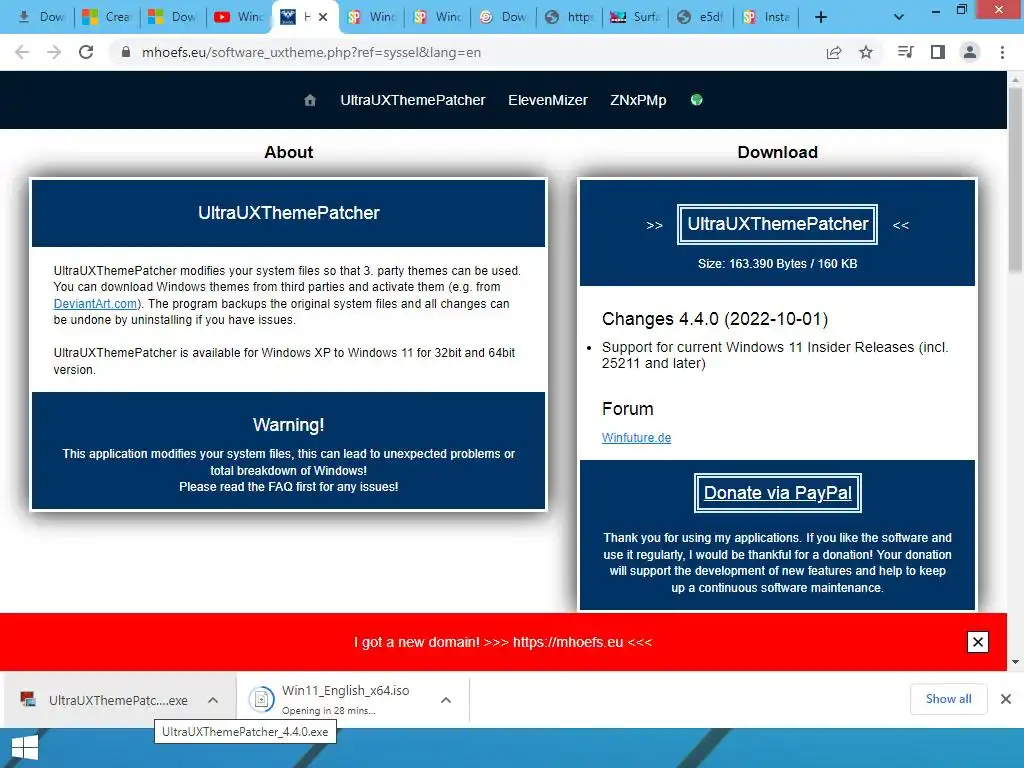Click the Size 163.390 Bytes text
1024x768 pixels.
(x=777, y=264)
